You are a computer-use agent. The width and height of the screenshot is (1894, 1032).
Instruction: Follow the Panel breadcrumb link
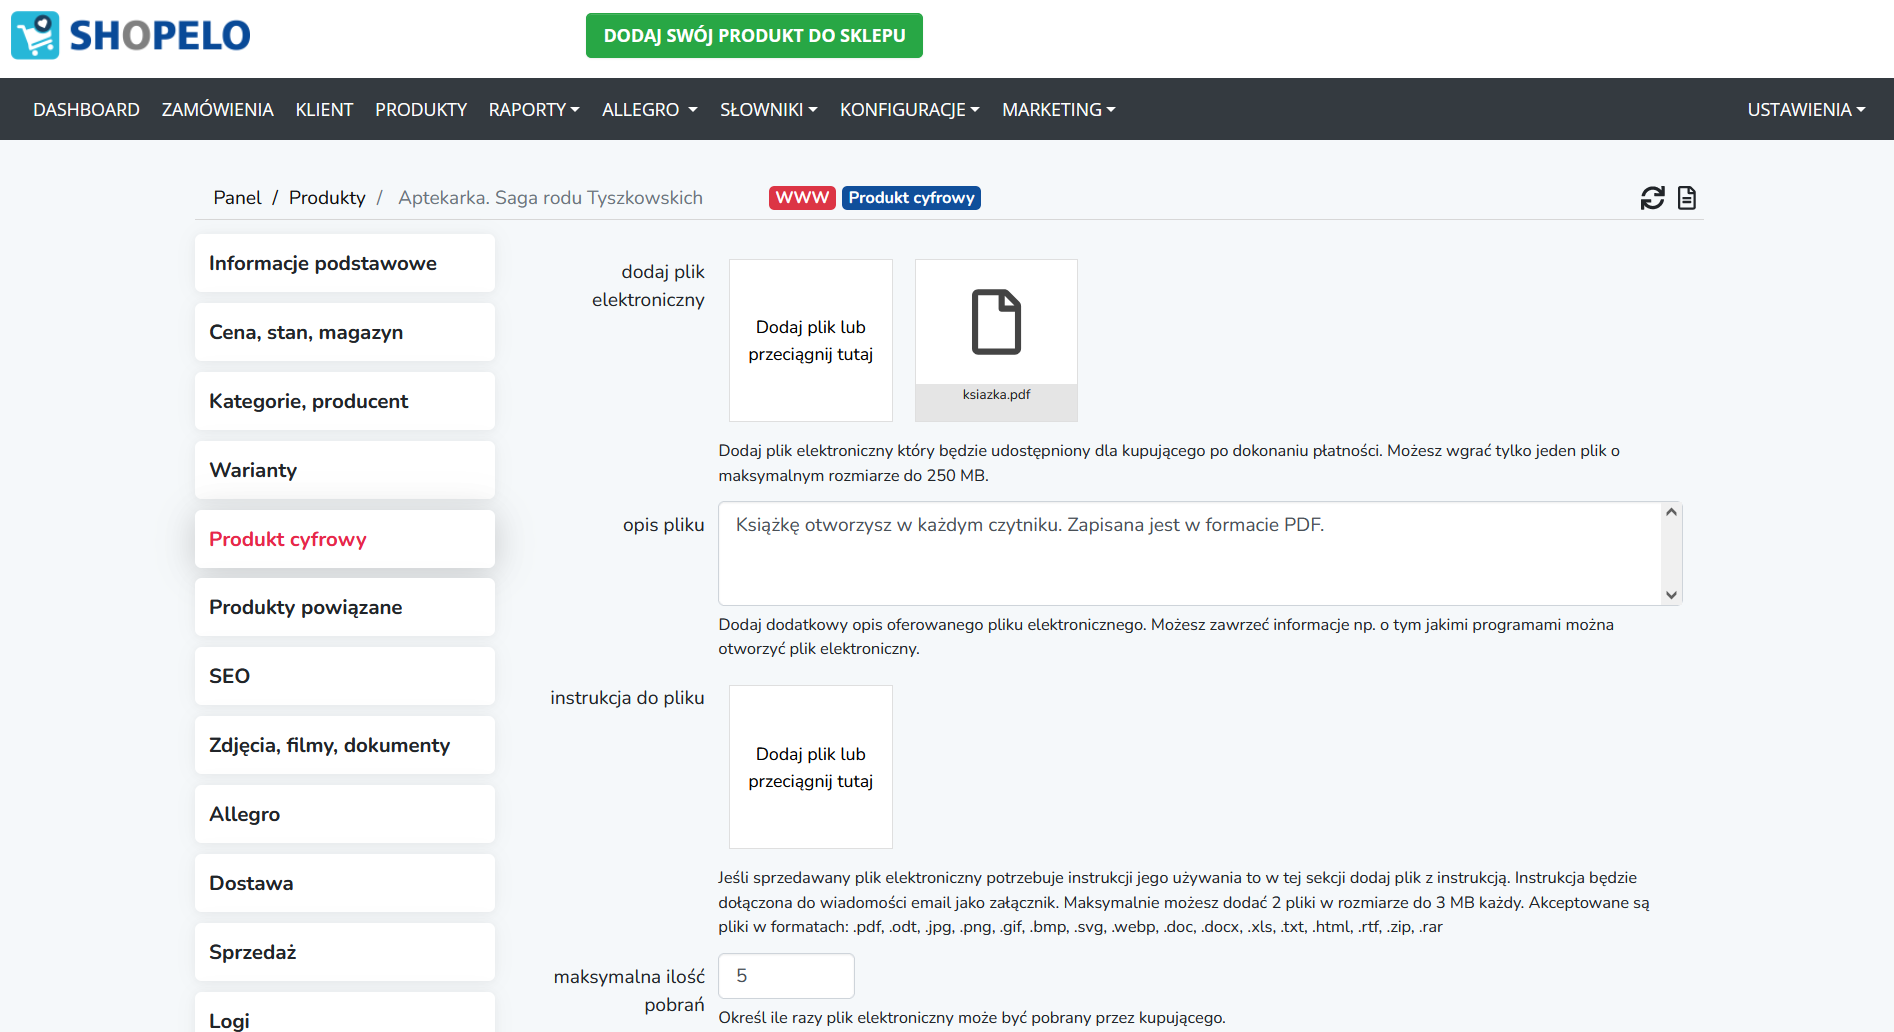pos(237,198)
